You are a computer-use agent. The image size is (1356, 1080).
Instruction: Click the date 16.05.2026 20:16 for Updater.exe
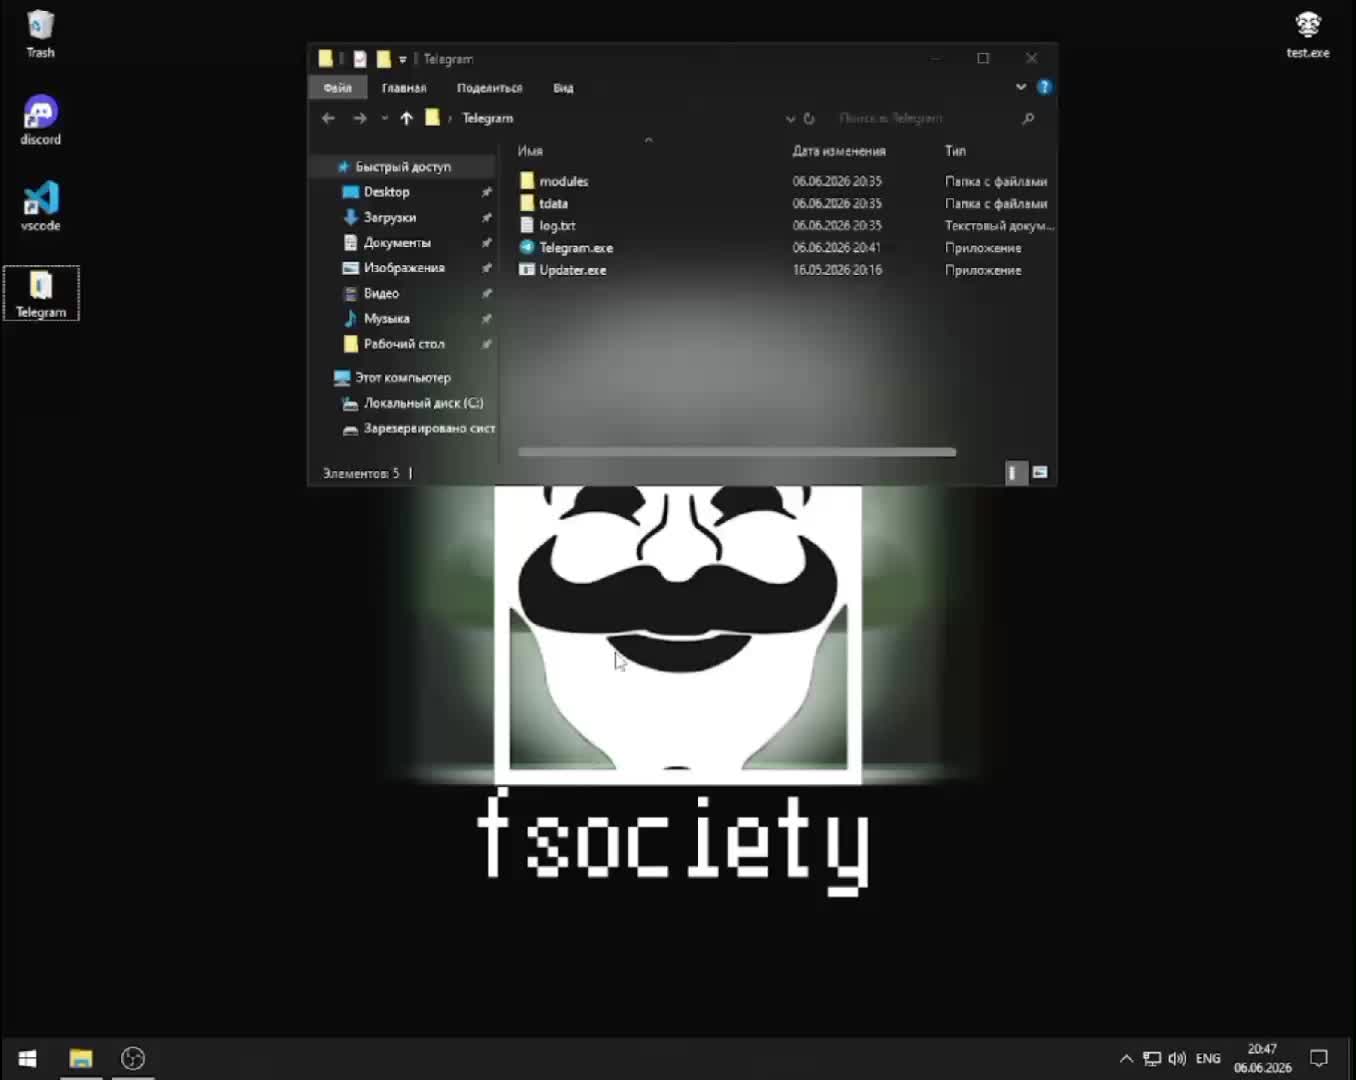[837, 270]
